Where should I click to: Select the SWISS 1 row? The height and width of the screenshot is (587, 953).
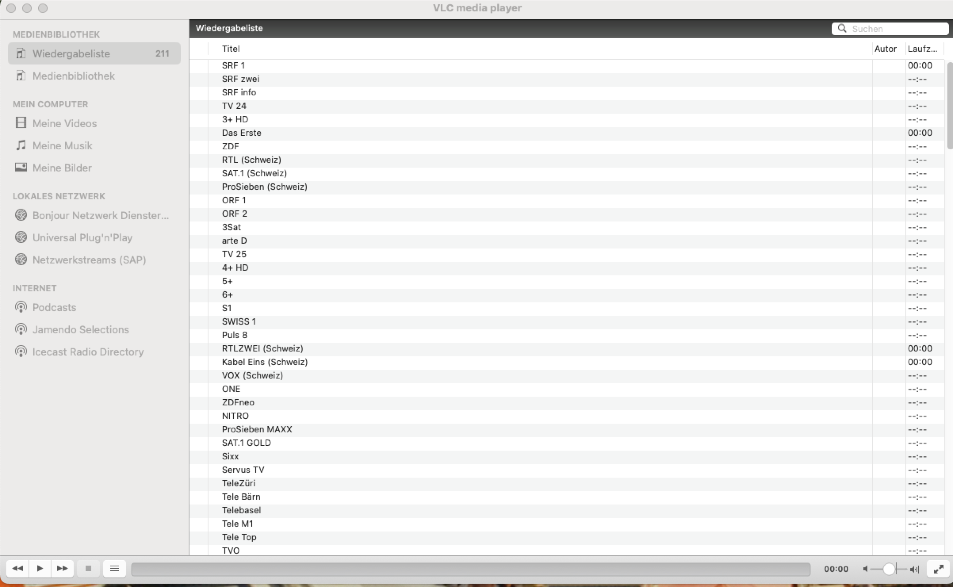567,321
